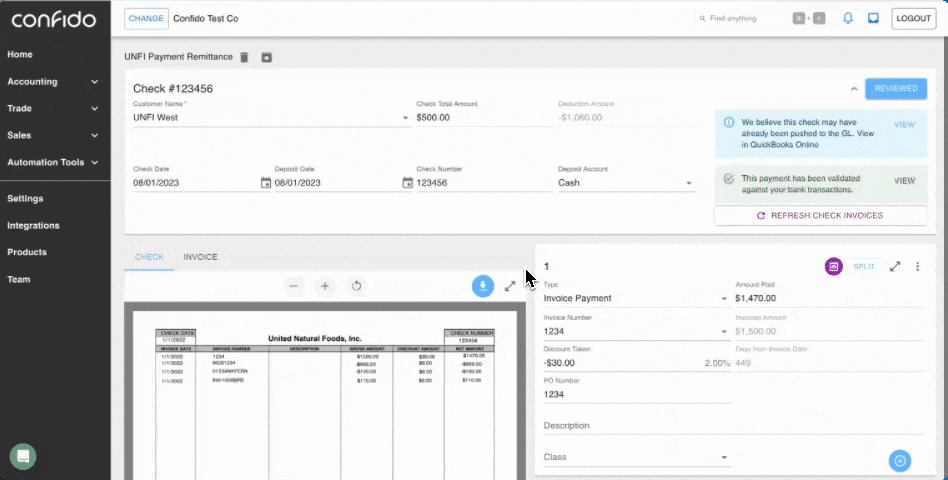The image size is (948, 480).
Task: Open the Deposit Date calendar picker
Action: pyautogui.click(x=407, y=183)
